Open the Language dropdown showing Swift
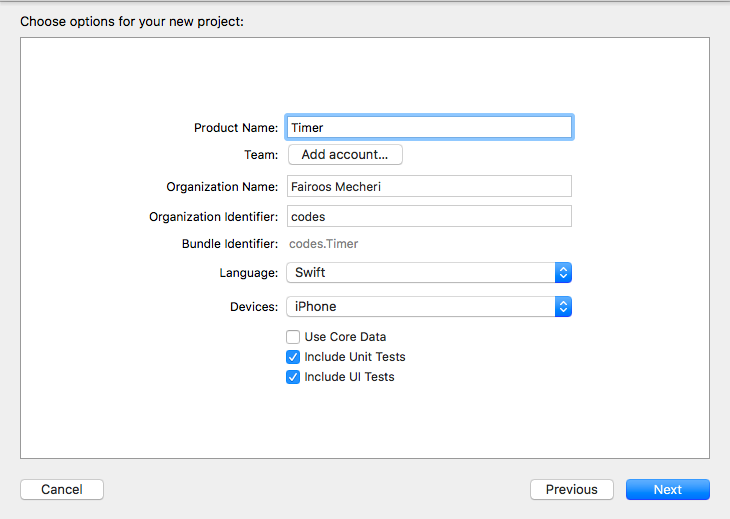730x519 pixels. point(420,272)
